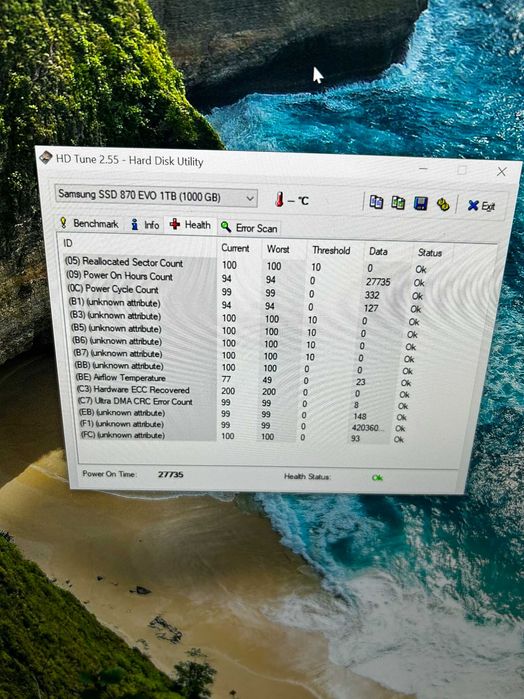Click the bold 27735 Power On Time value
Viewport: 524px width, 699px height.
170,475
